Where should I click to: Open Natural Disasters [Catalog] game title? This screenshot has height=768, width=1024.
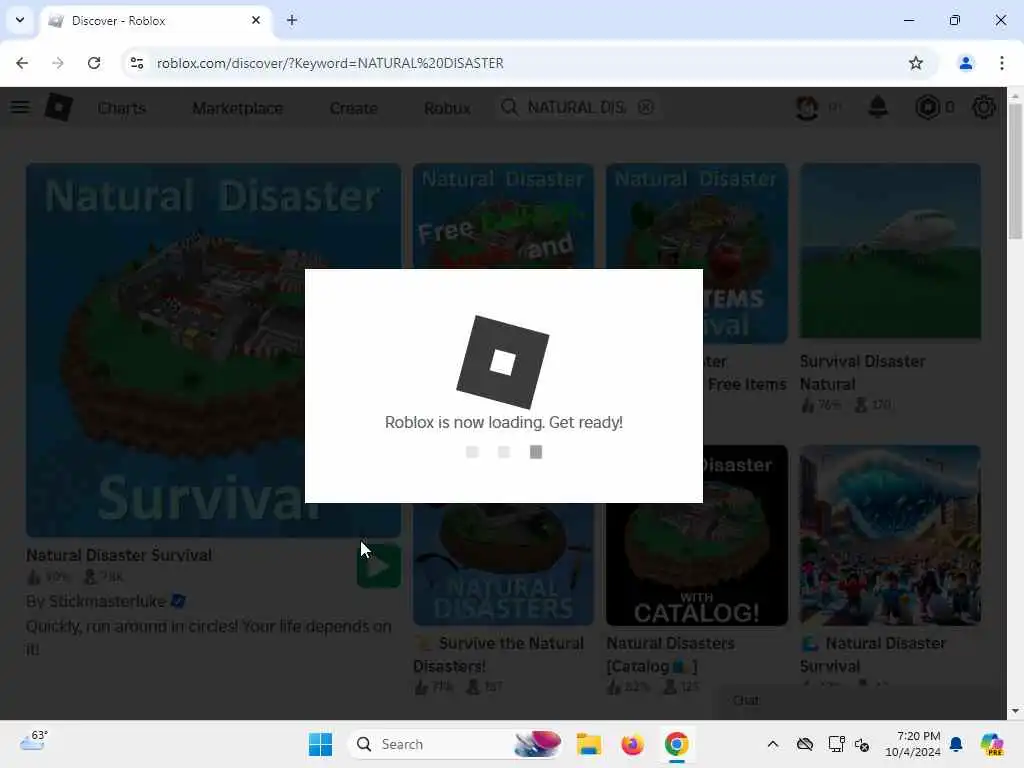click(671, 655)
